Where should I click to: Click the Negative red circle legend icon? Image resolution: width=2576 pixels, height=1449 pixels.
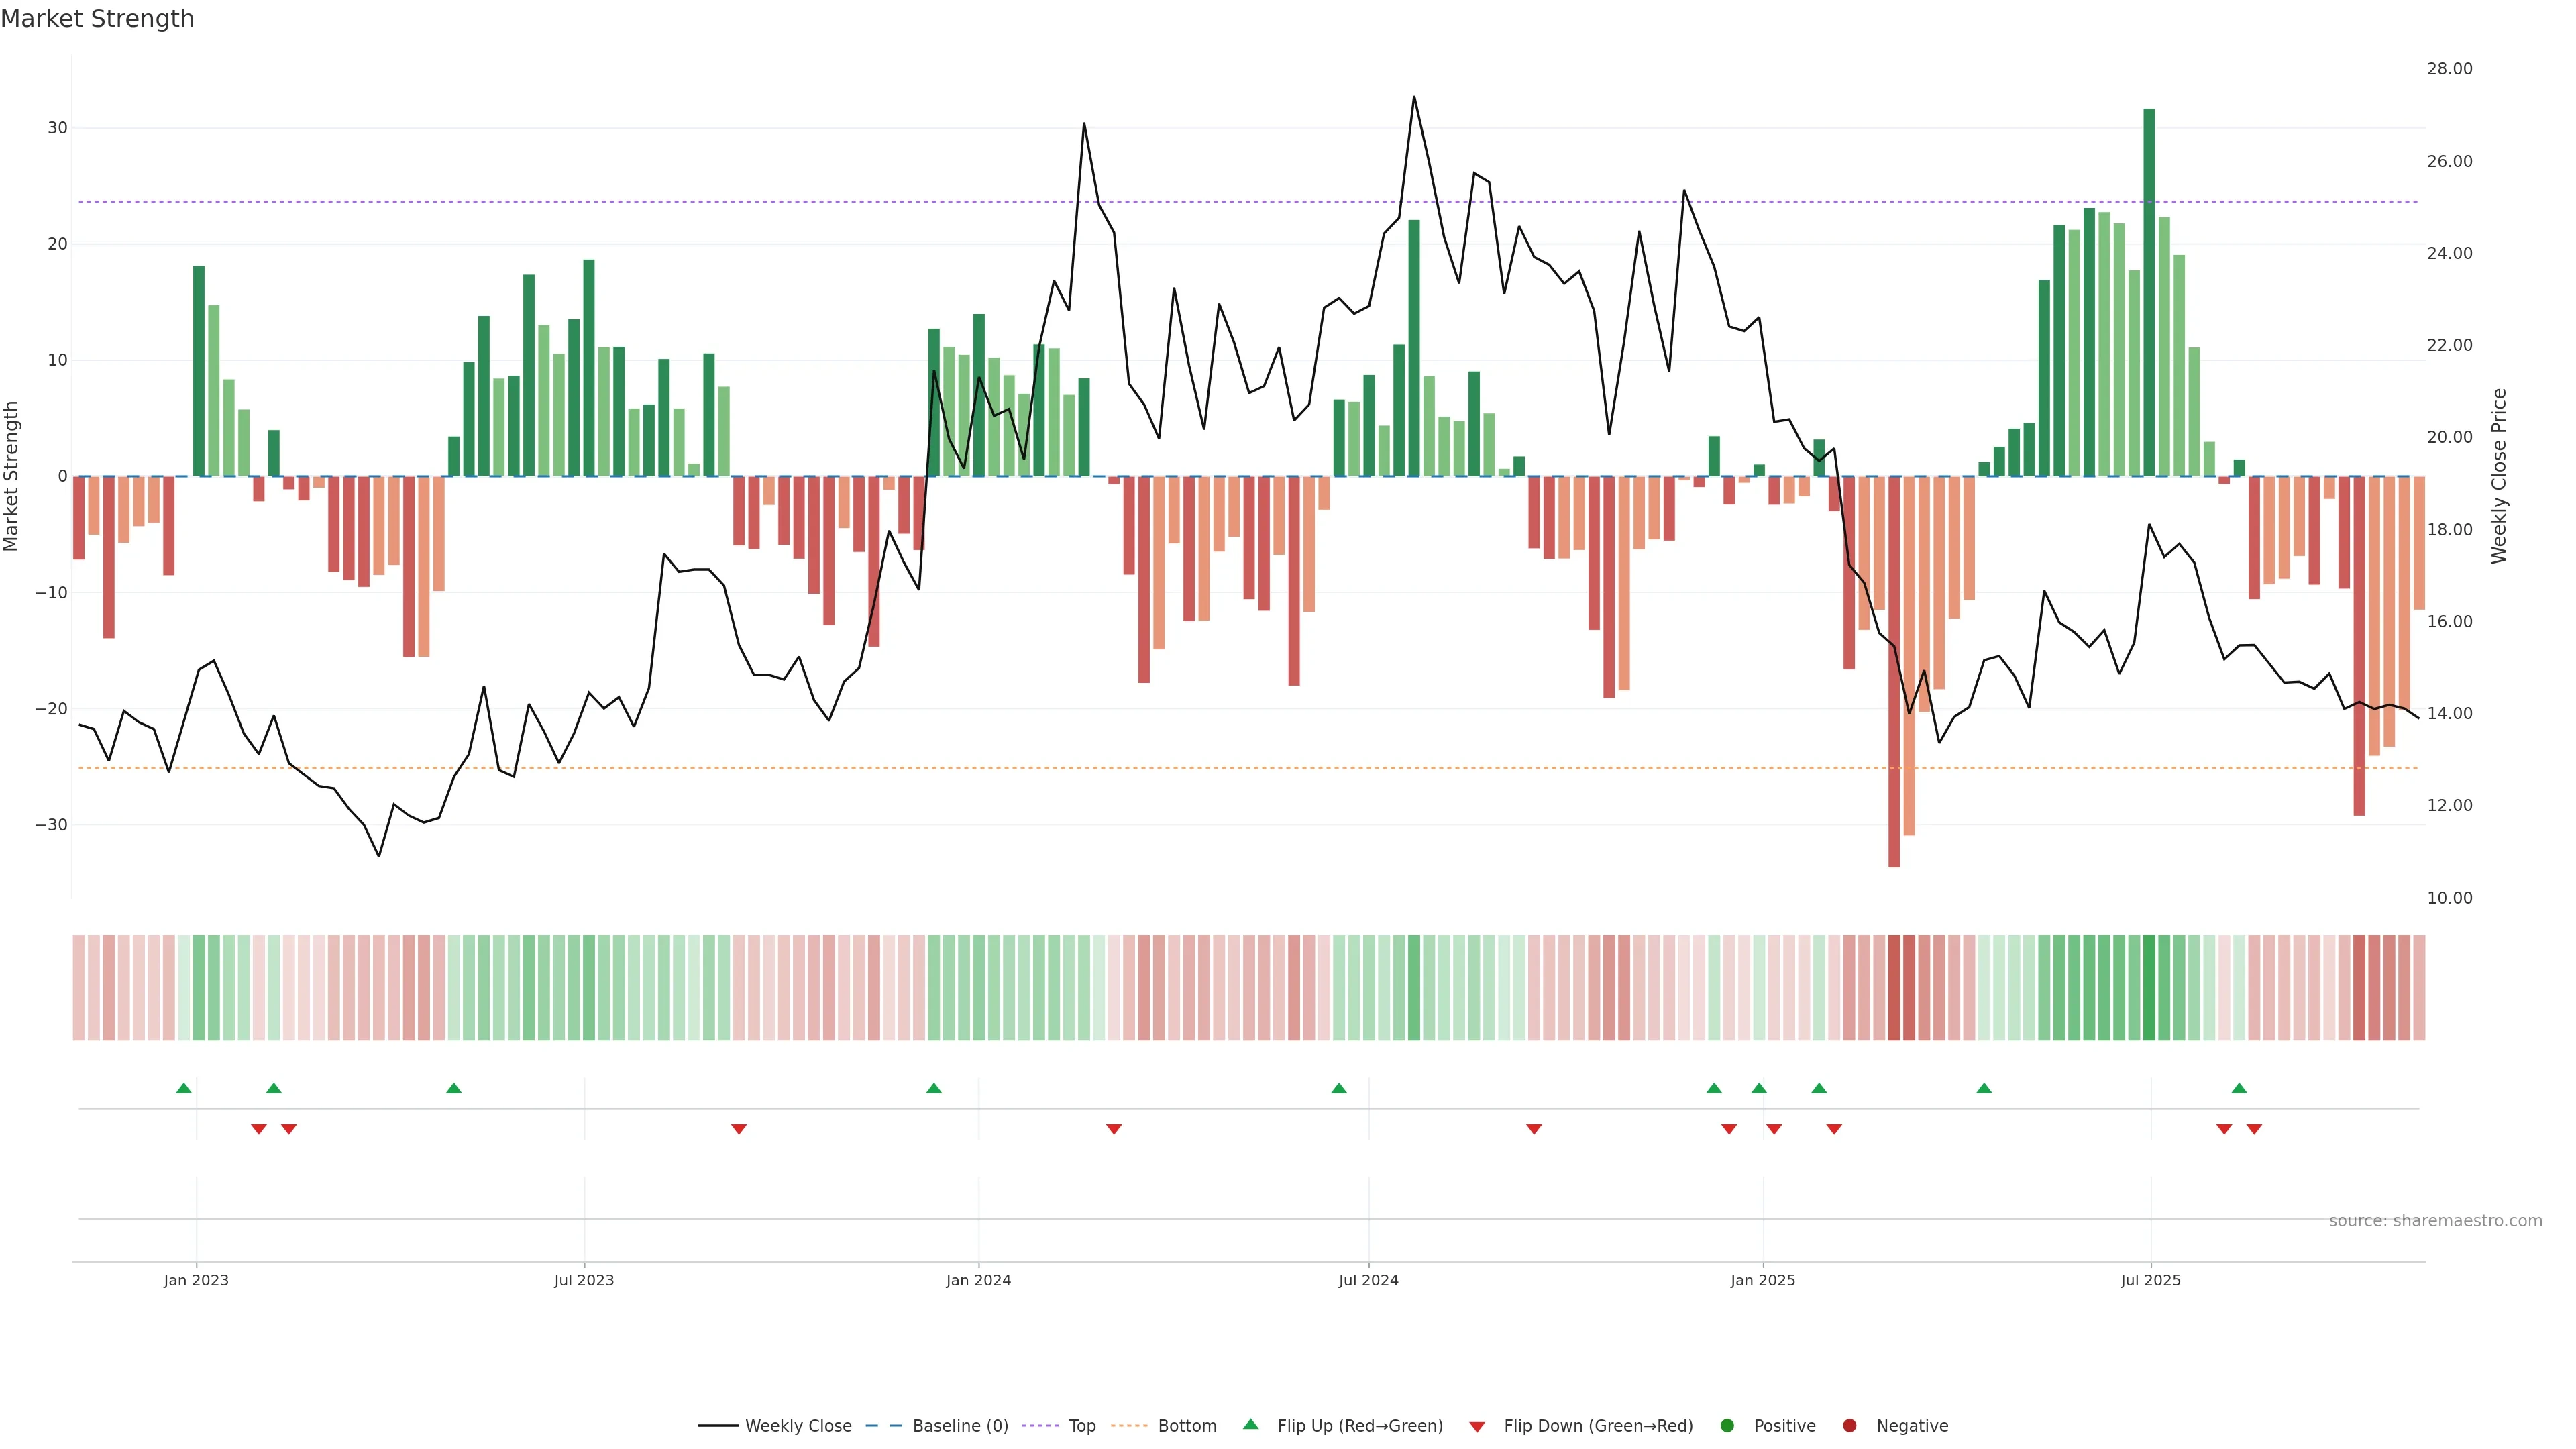(1850, 1426)
